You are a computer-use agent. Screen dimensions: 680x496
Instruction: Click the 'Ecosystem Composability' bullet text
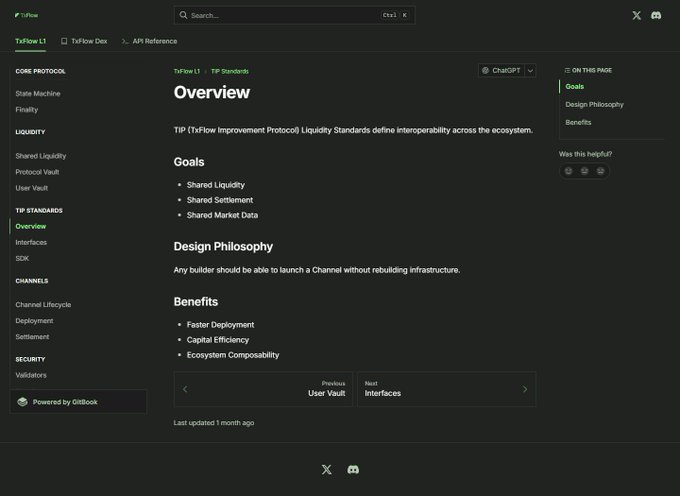(233, 355)
